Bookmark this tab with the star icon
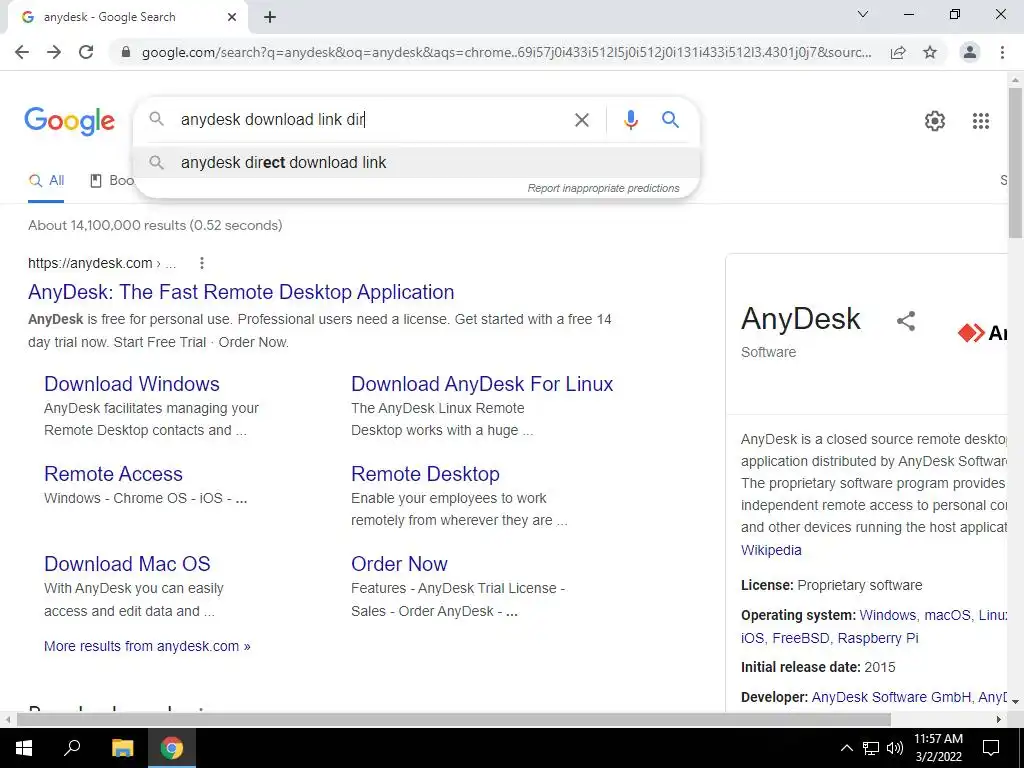The width and height of the screenshot is (1024, 768). pos(930,52)
